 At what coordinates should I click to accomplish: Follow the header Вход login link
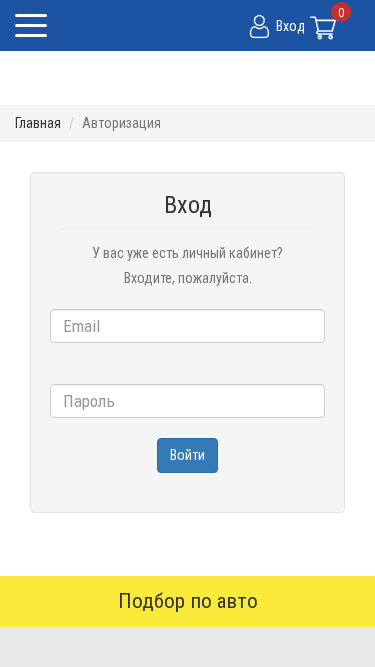[290, 26]
